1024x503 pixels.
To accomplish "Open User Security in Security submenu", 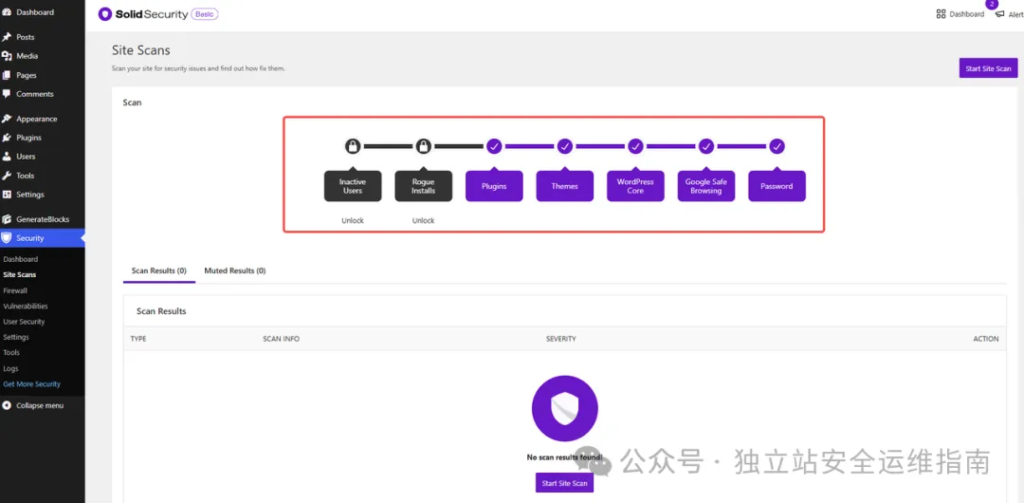I will click(x=24, y=322).
